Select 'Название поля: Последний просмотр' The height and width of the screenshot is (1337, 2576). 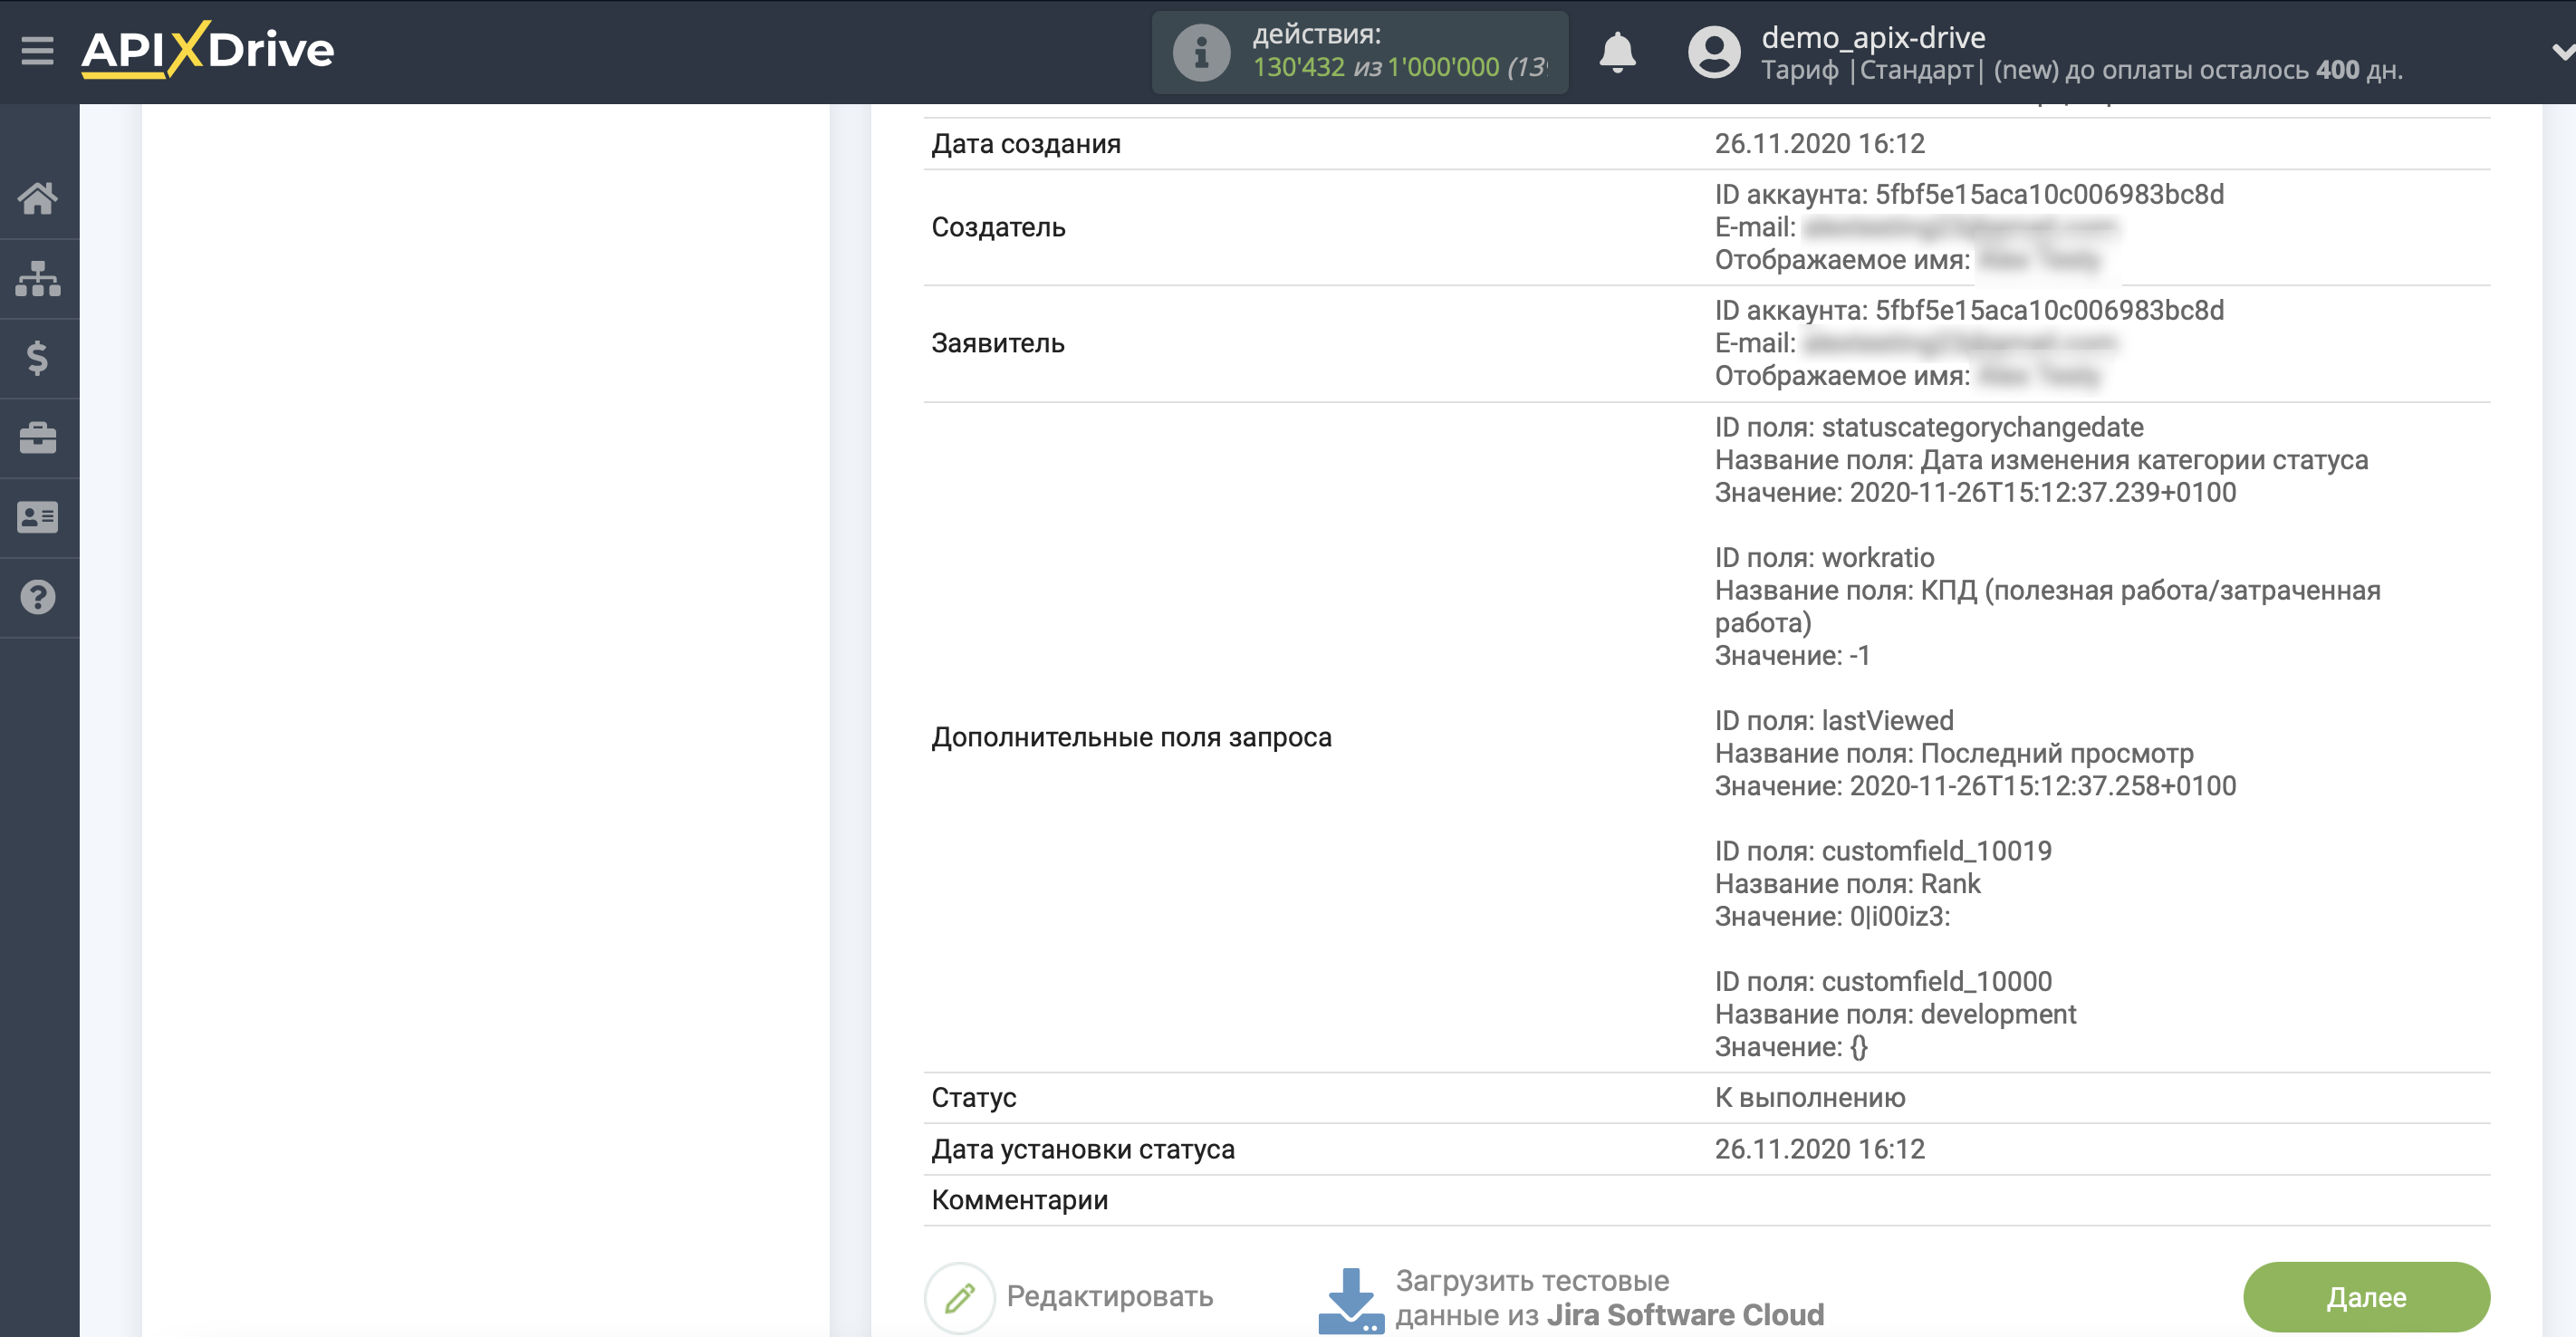(1954, 754)
